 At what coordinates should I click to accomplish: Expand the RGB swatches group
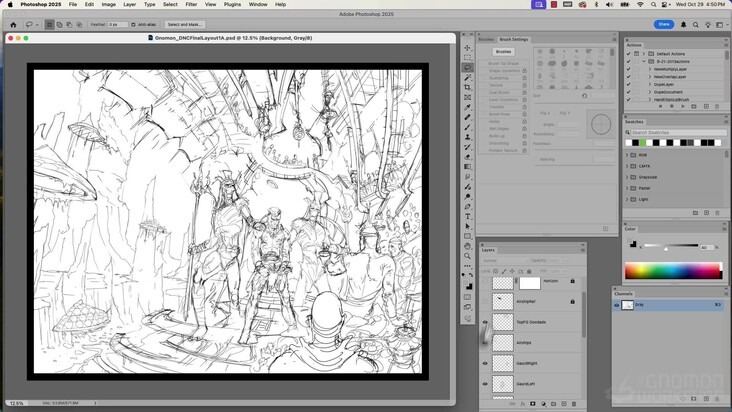628,155
